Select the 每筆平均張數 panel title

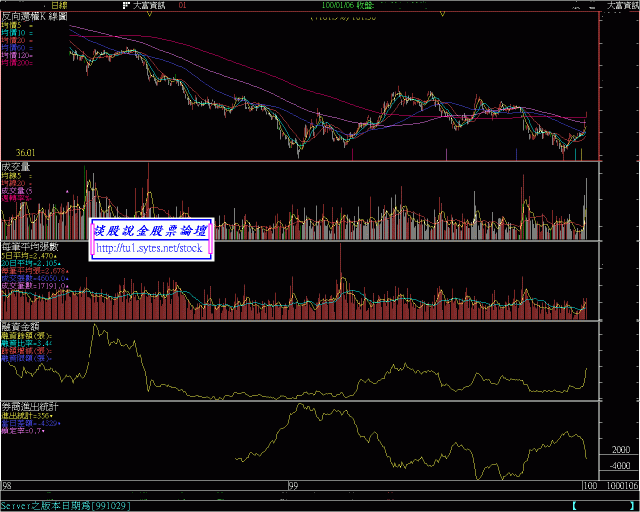click(30, 247)
